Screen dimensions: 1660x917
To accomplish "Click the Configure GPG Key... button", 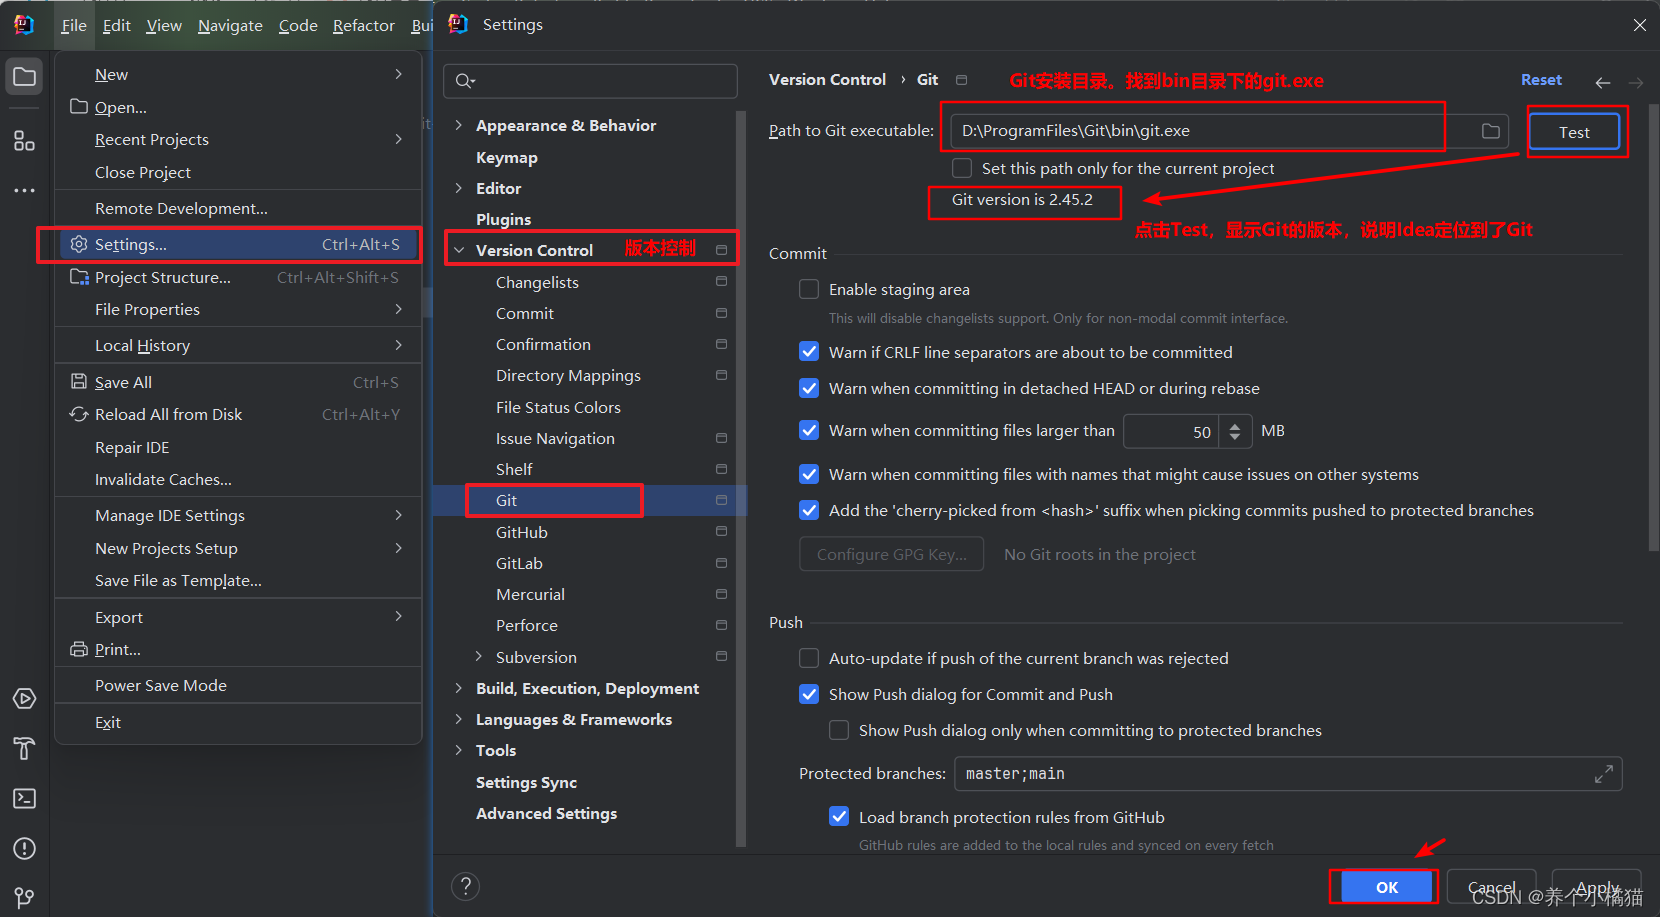I will tap(891, 554).
